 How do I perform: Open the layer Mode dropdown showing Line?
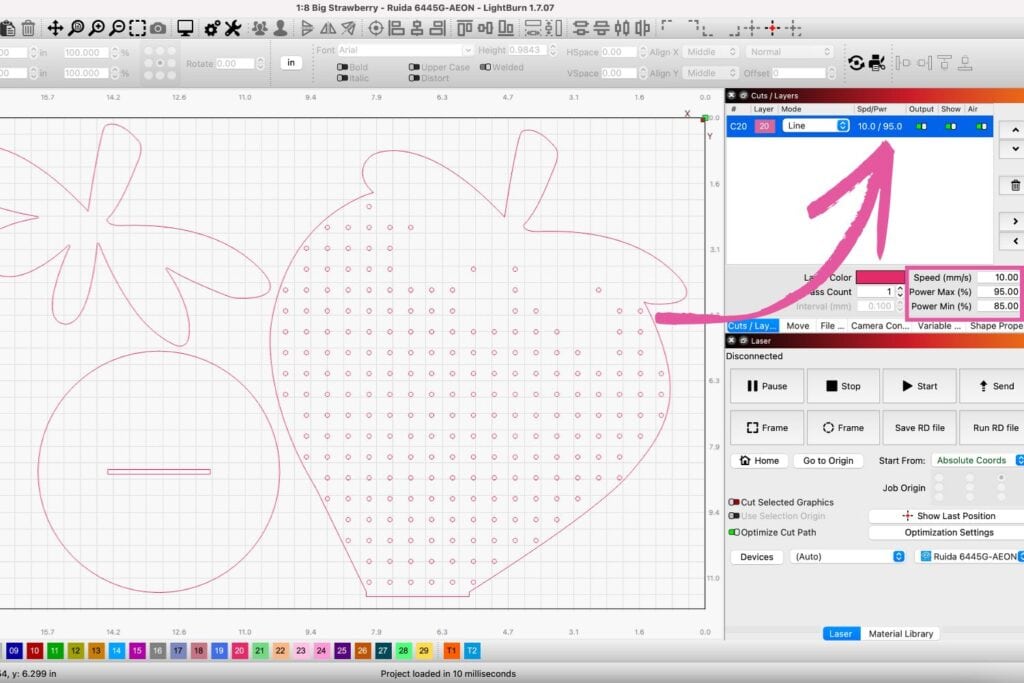coord(816,125)
